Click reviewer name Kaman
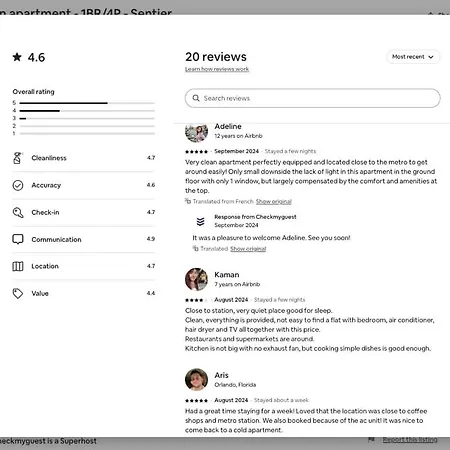 tap(227, 275)
